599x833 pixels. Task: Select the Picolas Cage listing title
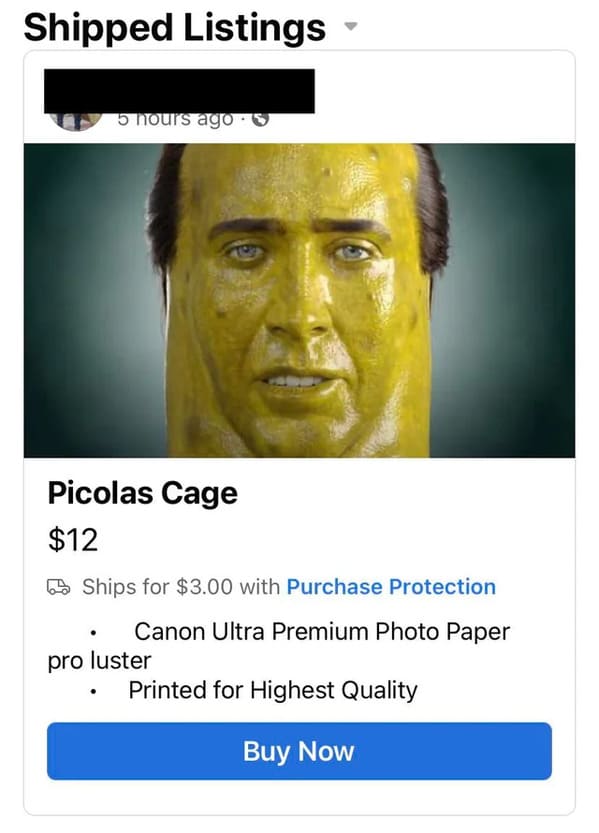point(143,493)
